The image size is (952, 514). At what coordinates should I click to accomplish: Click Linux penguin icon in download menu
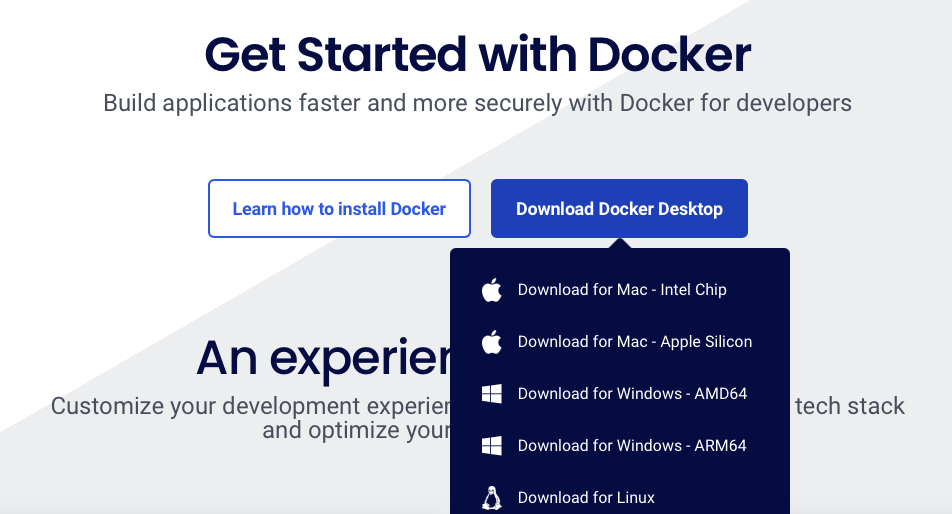(492, 498)
